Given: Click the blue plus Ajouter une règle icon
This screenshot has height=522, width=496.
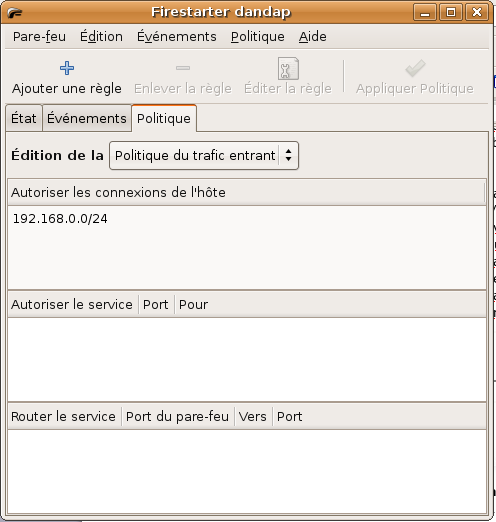Looking at the screenshot, I should 67,68.
